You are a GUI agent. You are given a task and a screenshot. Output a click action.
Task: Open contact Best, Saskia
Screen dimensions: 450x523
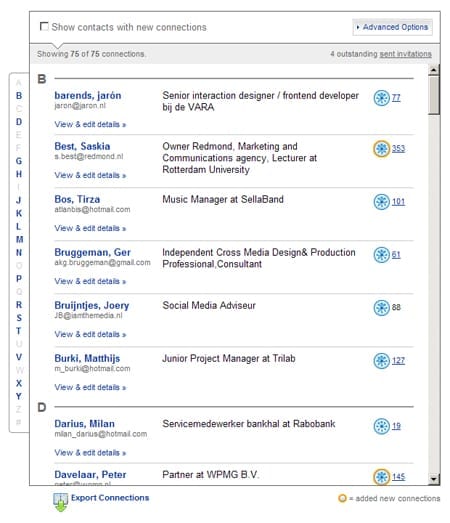pyautogui.click(x=82, y=146)
